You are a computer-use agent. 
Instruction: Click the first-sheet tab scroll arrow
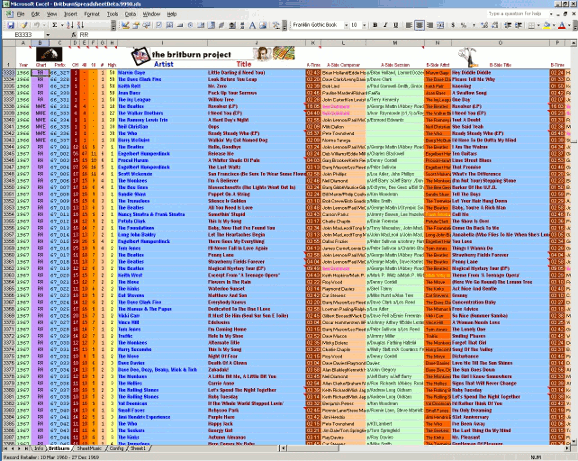[6, 448]
